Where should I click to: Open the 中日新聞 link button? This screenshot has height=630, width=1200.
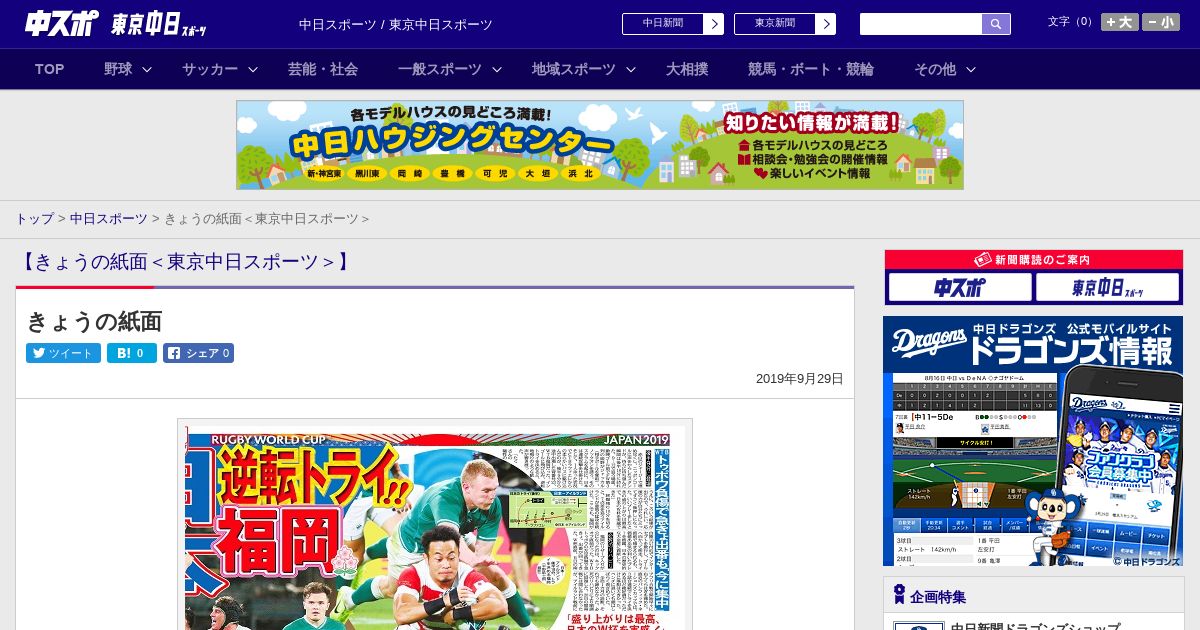663,24
